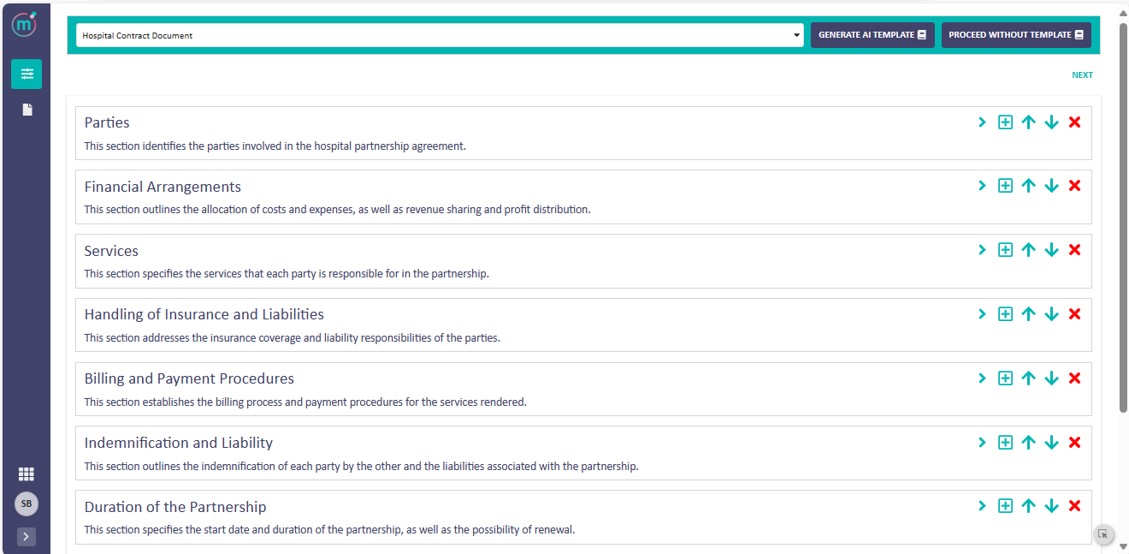Click Handling of Insurance and Liabilities title
1129x554 pixels.
(204, 315)
